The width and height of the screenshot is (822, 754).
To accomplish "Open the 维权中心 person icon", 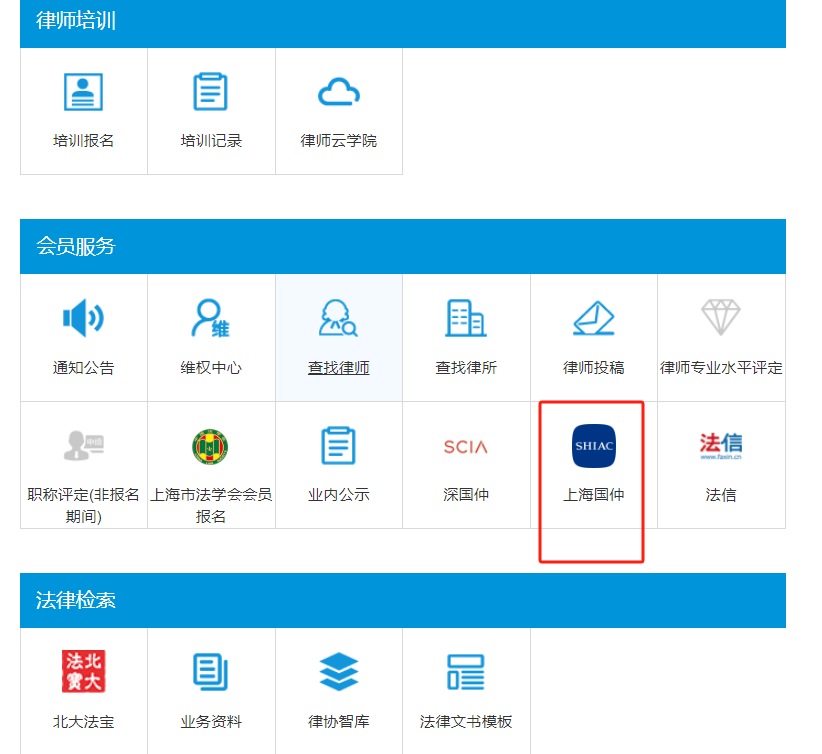I will click(211, 319).
